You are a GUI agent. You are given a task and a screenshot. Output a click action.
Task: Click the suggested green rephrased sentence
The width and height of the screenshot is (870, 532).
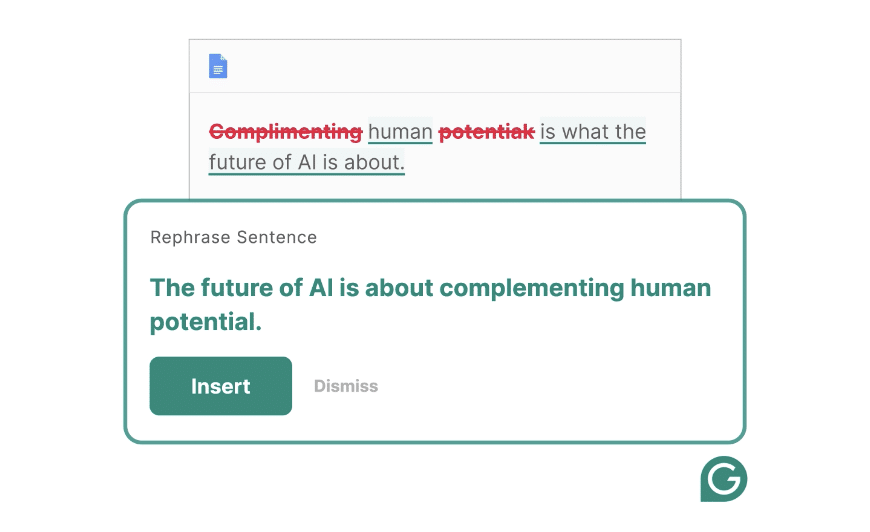431,305
